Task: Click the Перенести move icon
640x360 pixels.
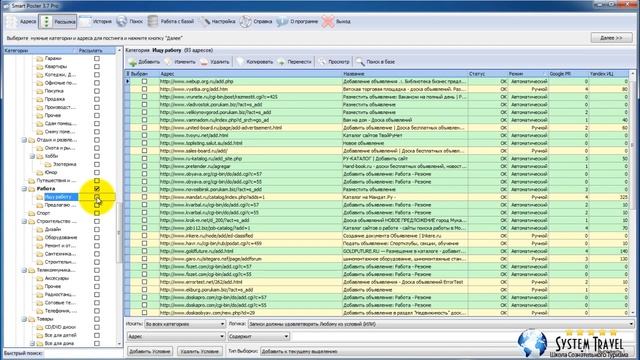Action: (x=281, y=62)
